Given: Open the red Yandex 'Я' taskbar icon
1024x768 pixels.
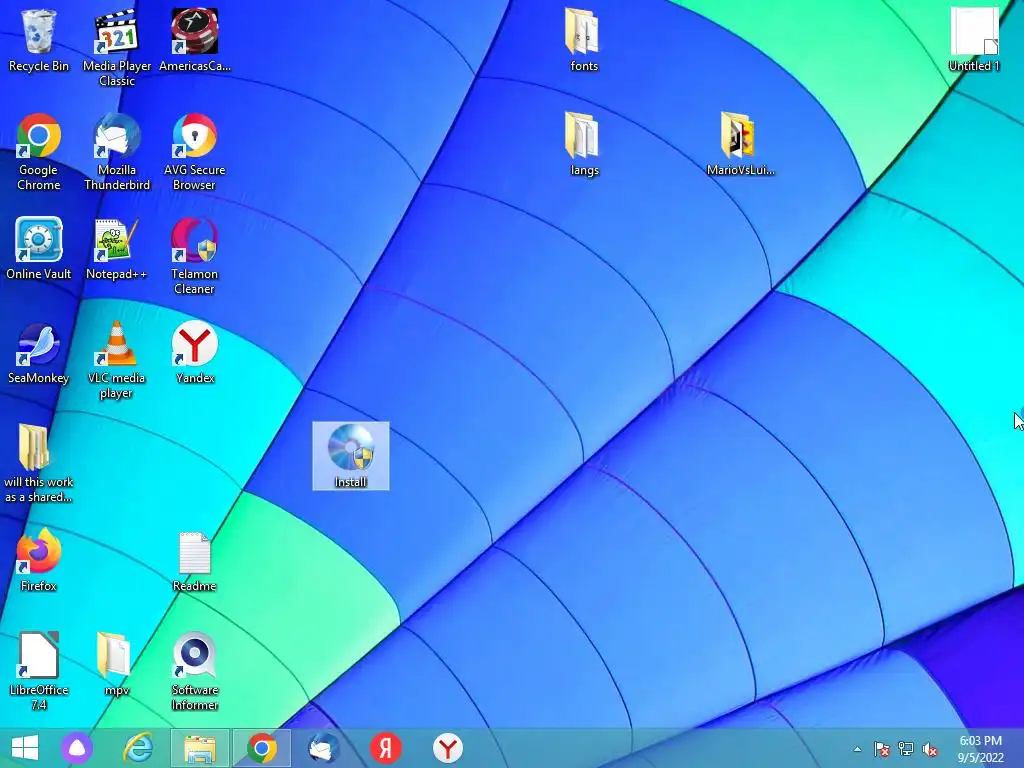Looking at the screenshot, I should 386,748.
